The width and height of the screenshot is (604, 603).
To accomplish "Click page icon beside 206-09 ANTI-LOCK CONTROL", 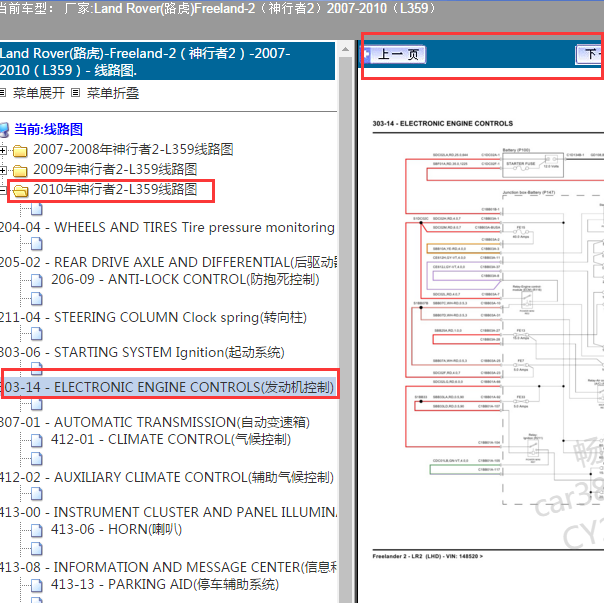I will [37, 281].
